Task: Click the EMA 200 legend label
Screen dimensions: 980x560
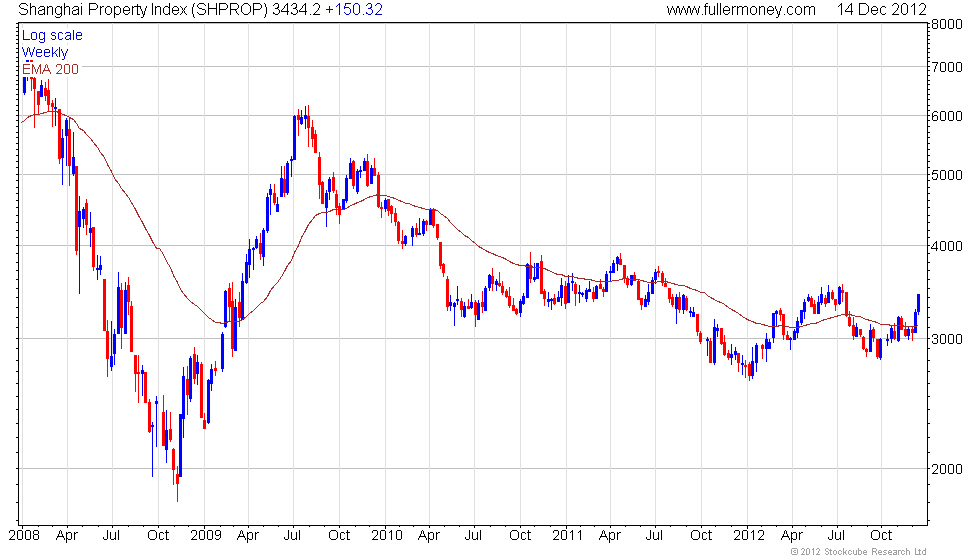Action: [50, 69]
